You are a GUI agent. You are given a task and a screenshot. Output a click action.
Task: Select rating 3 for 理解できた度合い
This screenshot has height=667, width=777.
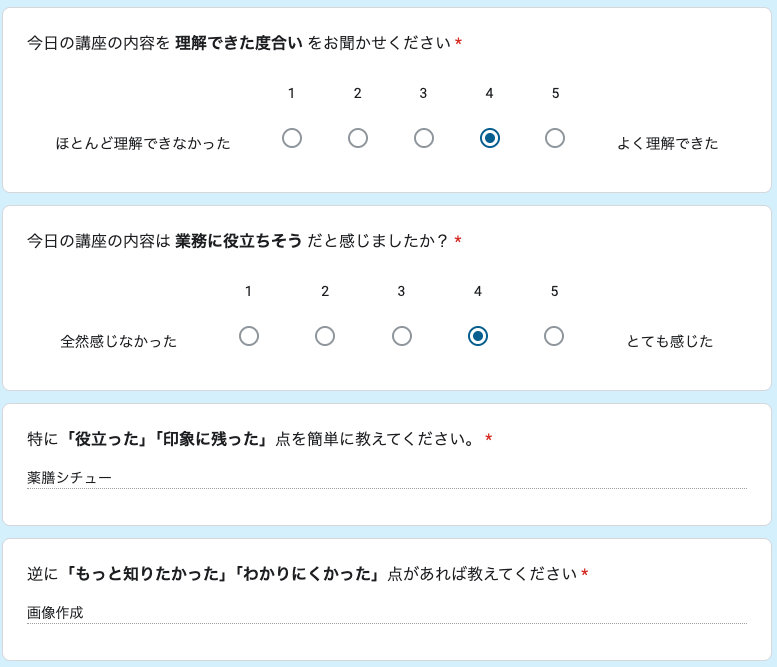424,138
